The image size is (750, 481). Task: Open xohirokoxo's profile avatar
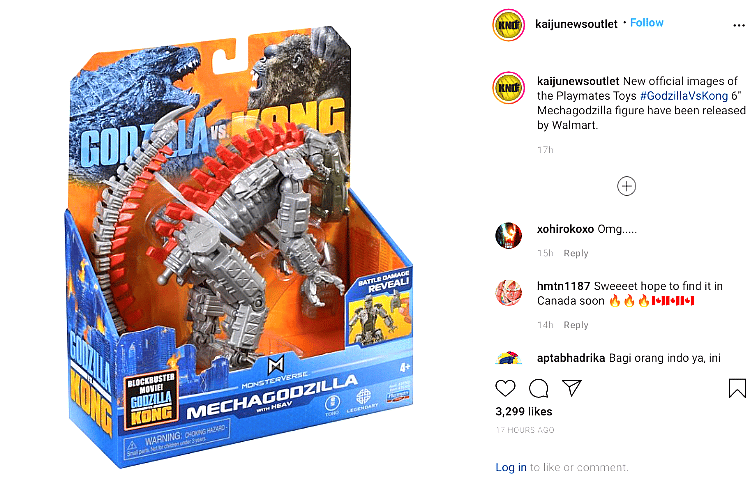[x=508, y=236]
